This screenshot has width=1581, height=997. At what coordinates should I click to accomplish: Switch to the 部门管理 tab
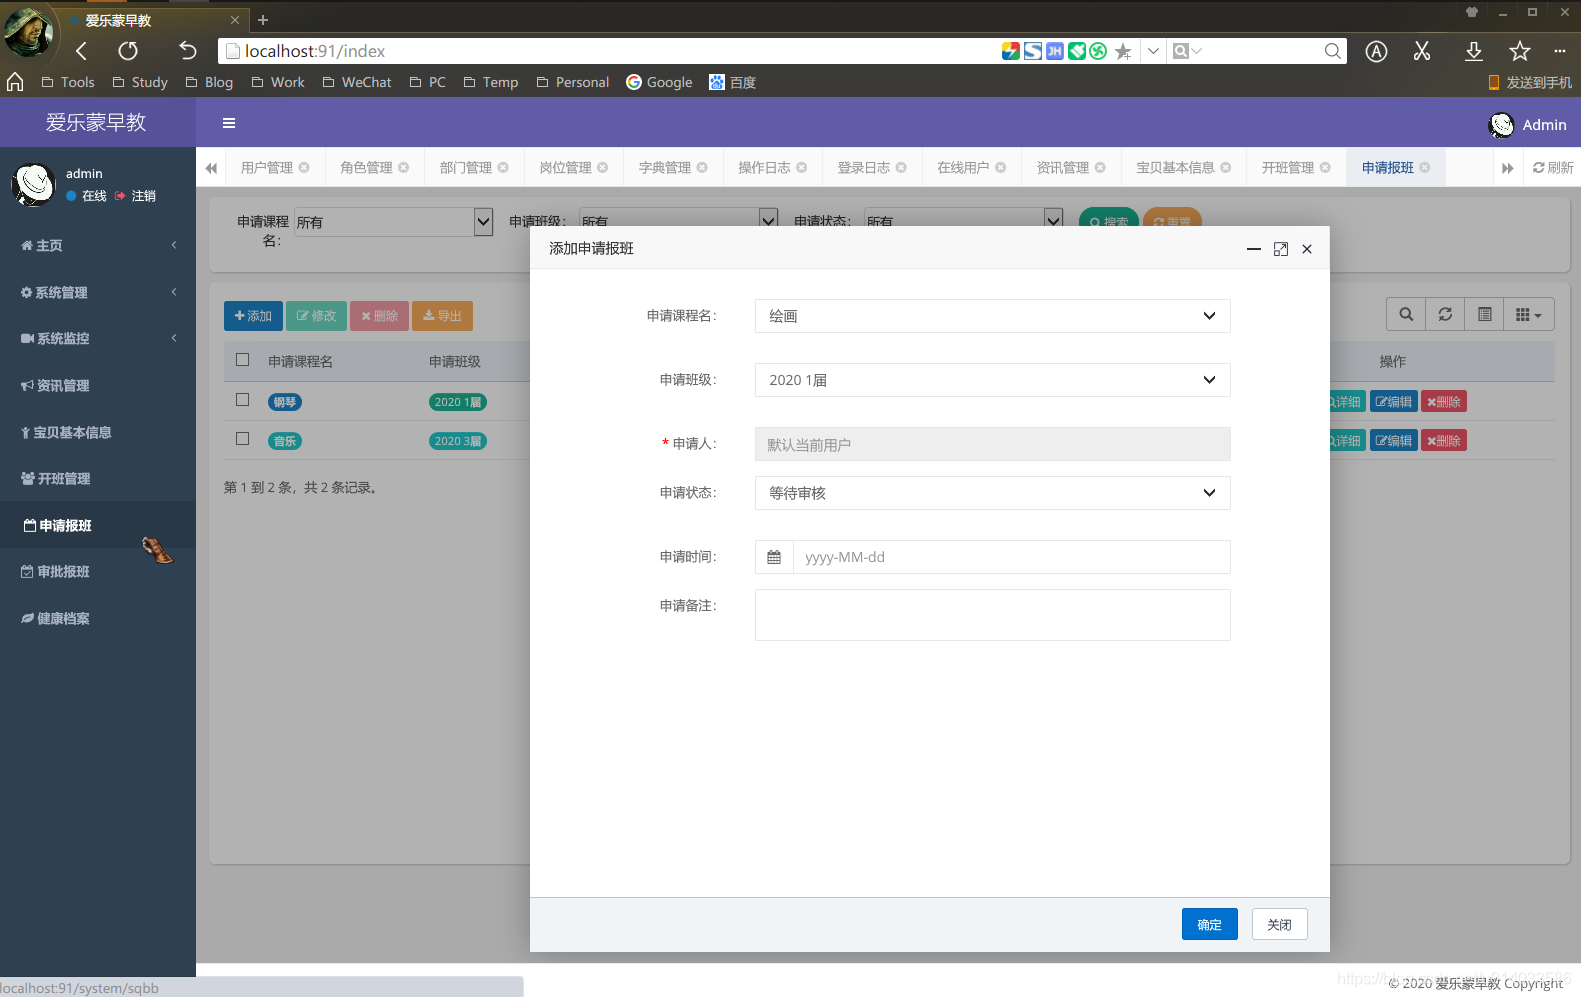coord(466,167)
